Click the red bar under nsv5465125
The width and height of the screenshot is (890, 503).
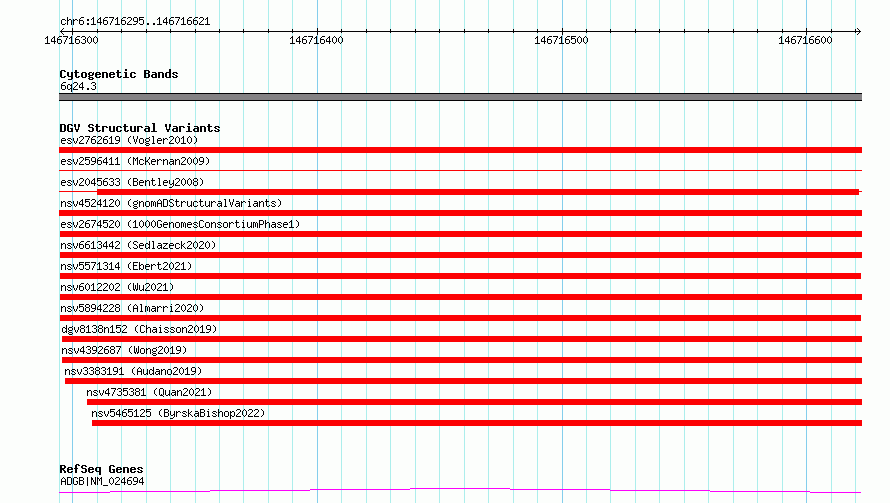point(477,423)
